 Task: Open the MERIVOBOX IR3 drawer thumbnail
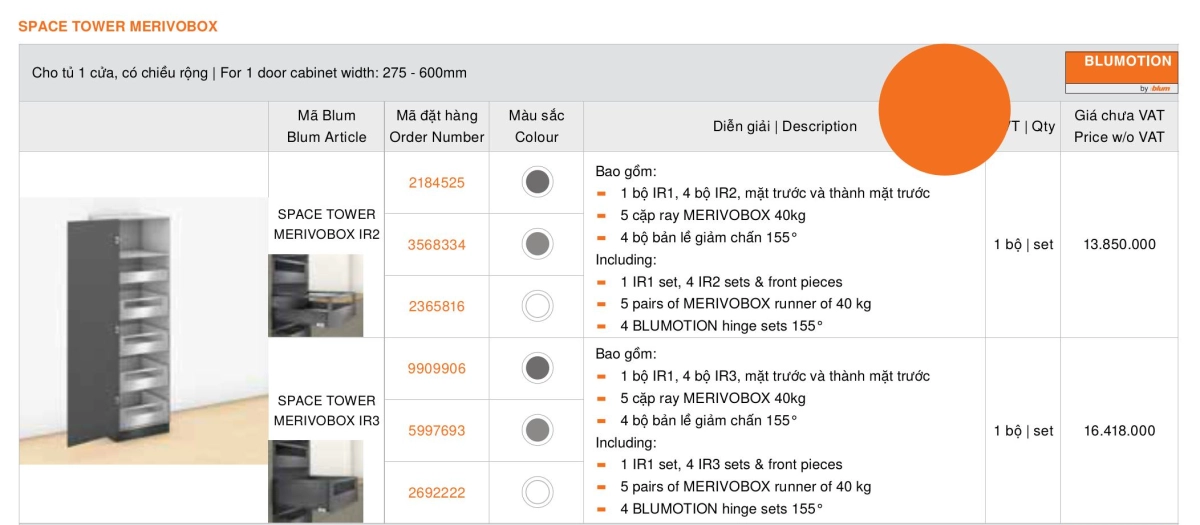click(x=315, y=481)
